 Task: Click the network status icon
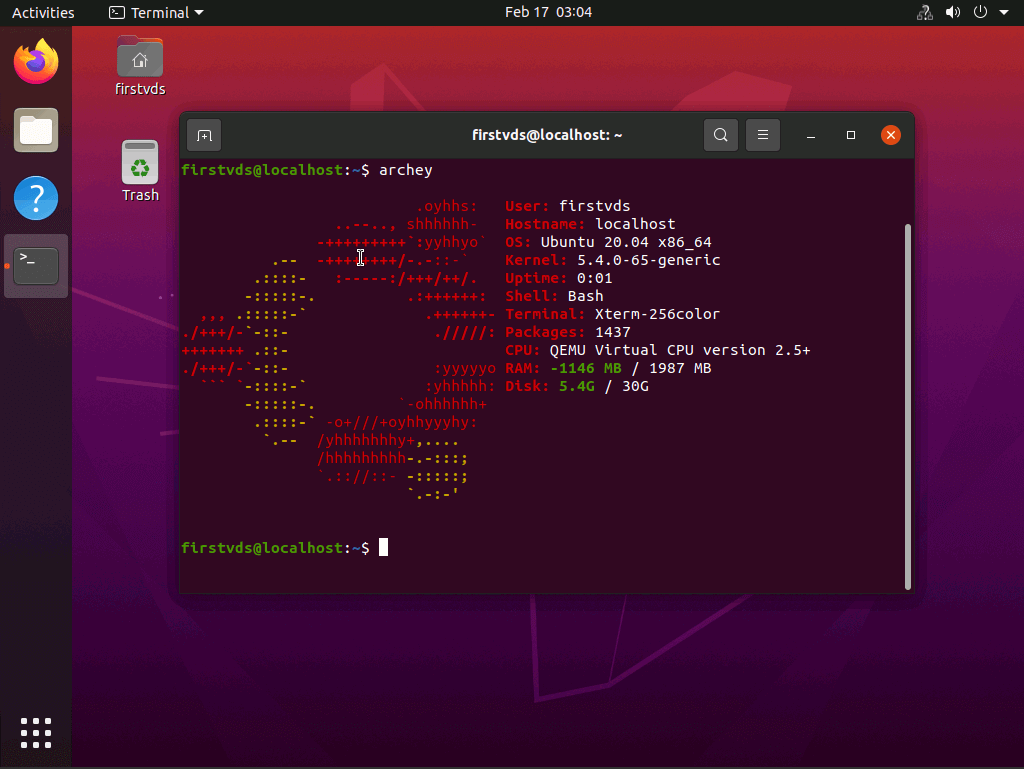[x=925, y=12]
